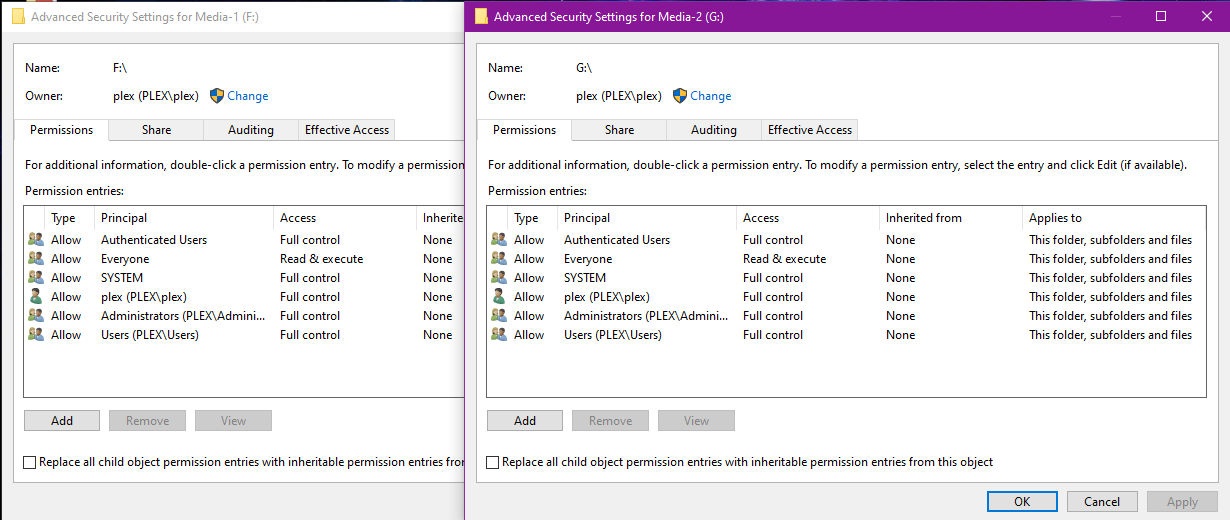The image size is (1230, 520).
Task: Click the folder icon in Media-1 title bar
Action: click(x=18, y=16)
